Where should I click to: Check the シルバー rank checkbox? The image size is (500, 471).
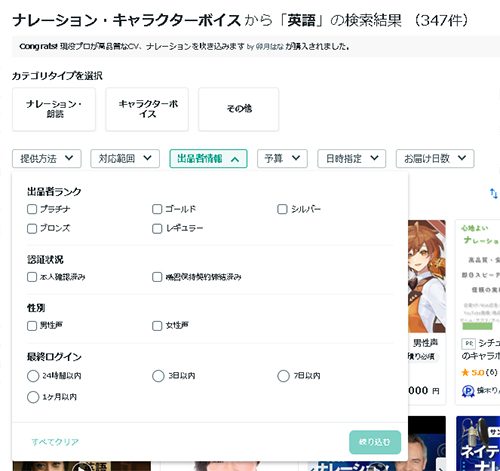[x=282, y=209]
